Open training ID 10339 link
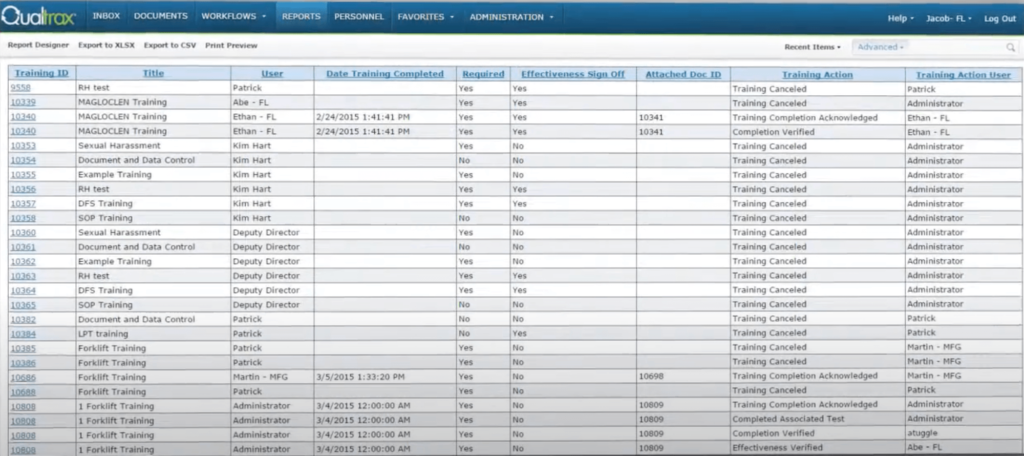 (x=23, y=103)
